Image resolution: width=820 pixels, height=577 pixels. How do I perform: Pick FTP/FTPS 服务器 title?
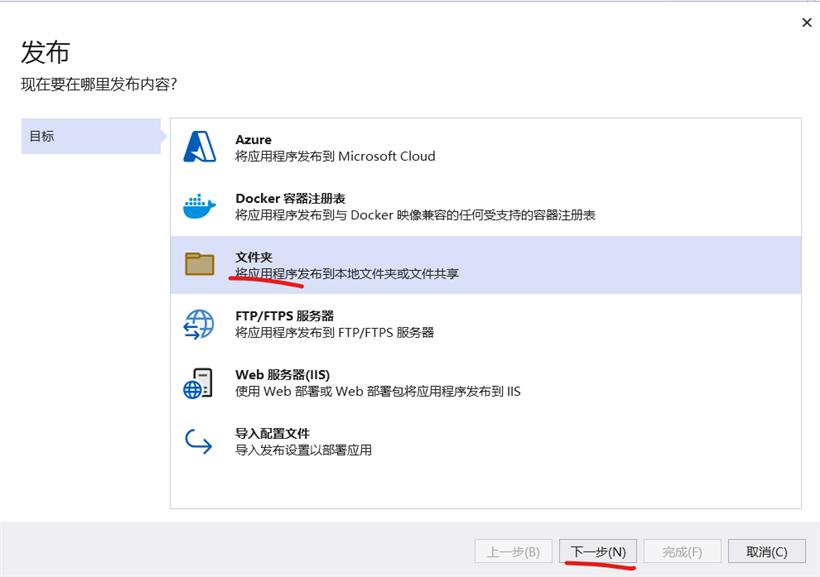click(x=284, y=316)
